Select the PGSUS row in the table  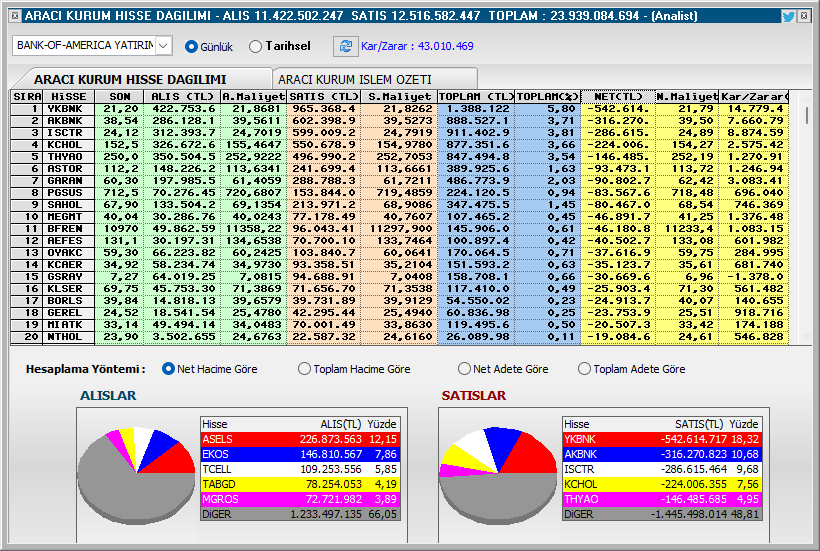tap(400, 193)
